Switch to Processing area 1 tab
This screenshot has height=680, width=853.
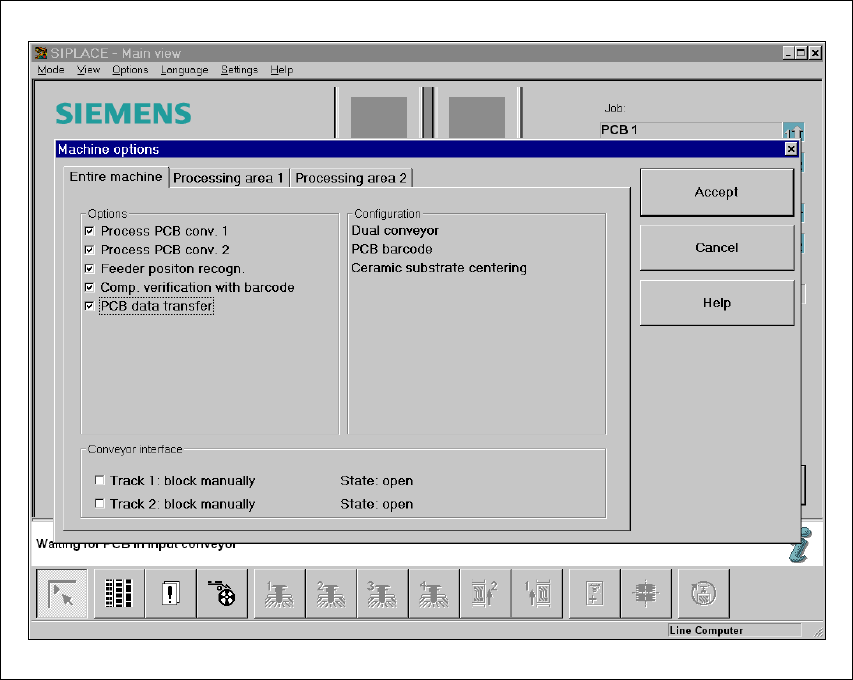tap(228, 178)
